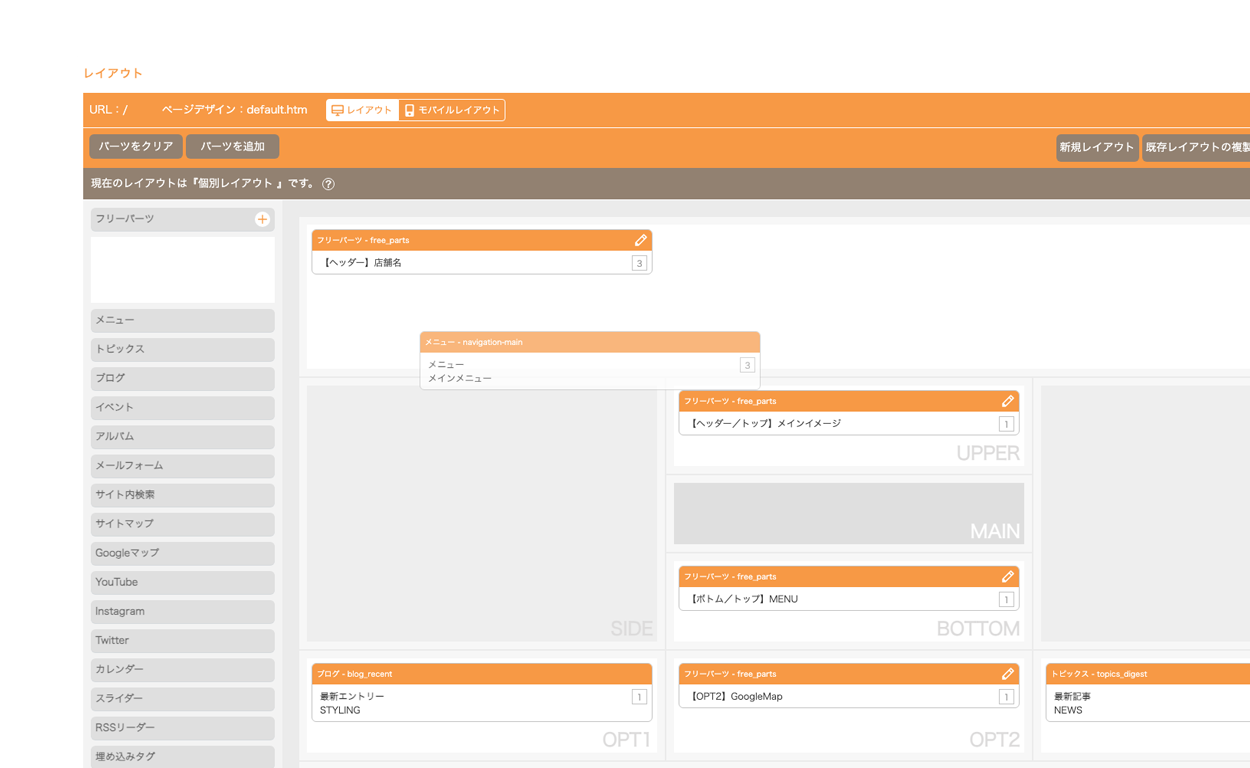Open the YouTube parts category
Screen dimensions: 1250x768
click(x=182, y=582)
